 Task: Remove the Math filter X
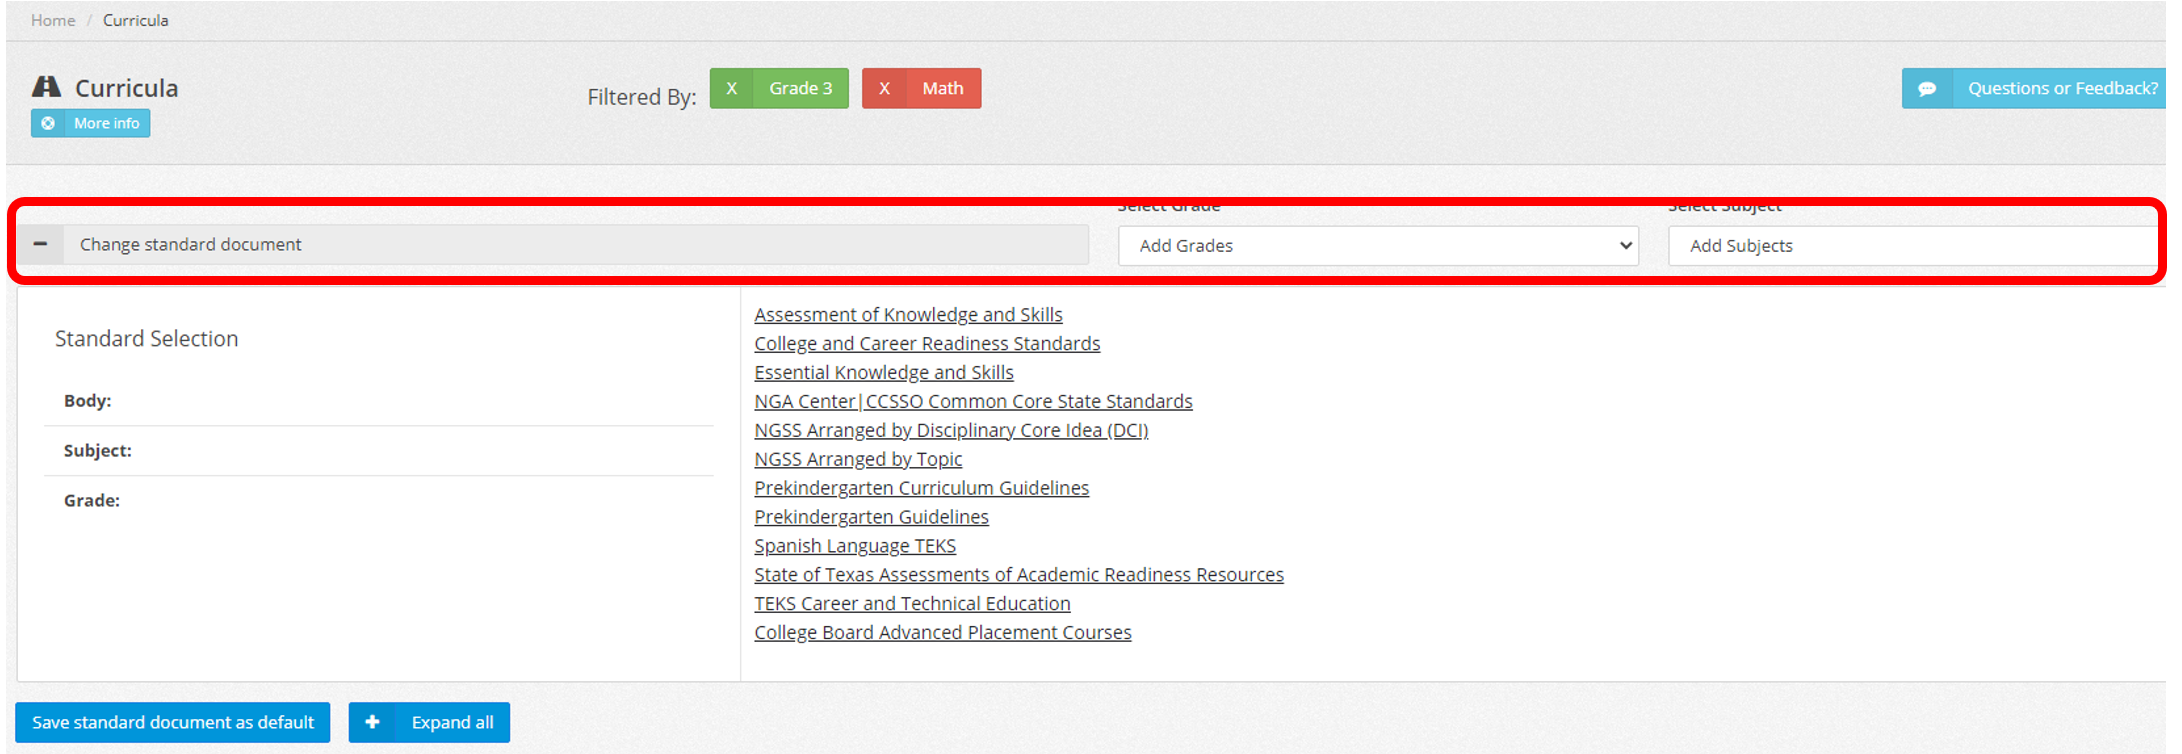(884, 88)
